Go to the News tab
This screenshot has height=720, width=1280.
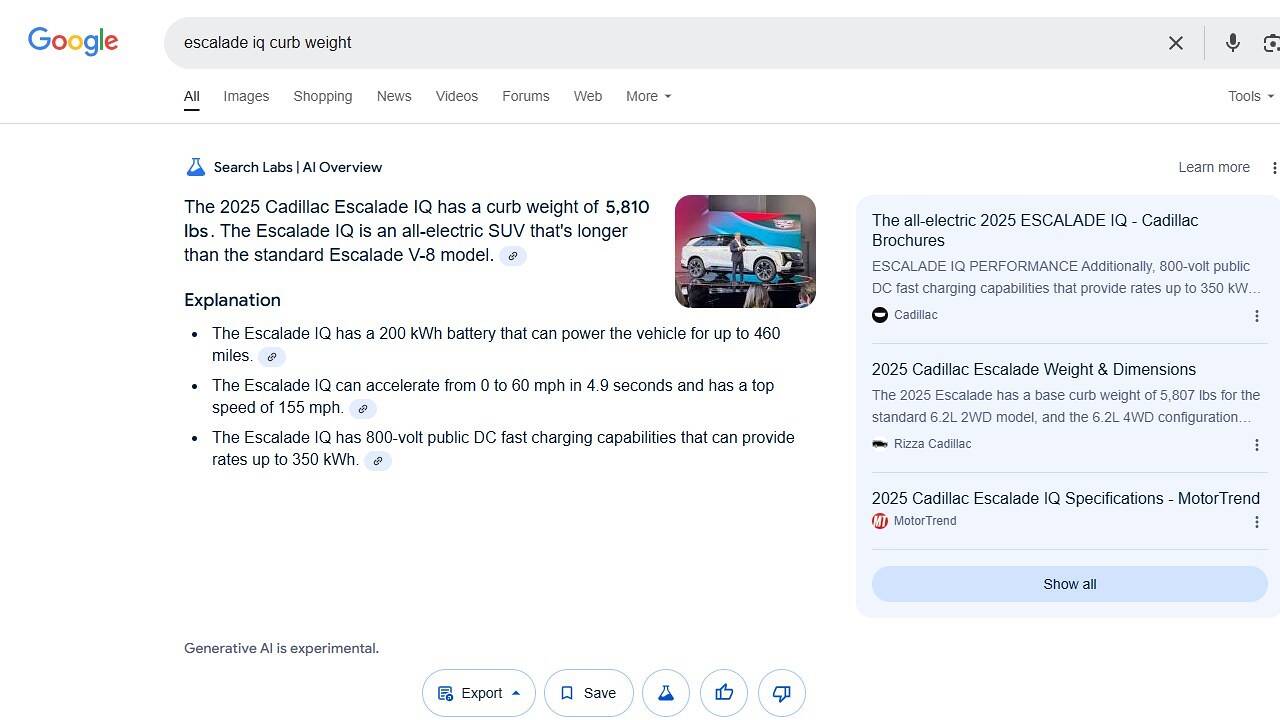(x=394, y=96)
